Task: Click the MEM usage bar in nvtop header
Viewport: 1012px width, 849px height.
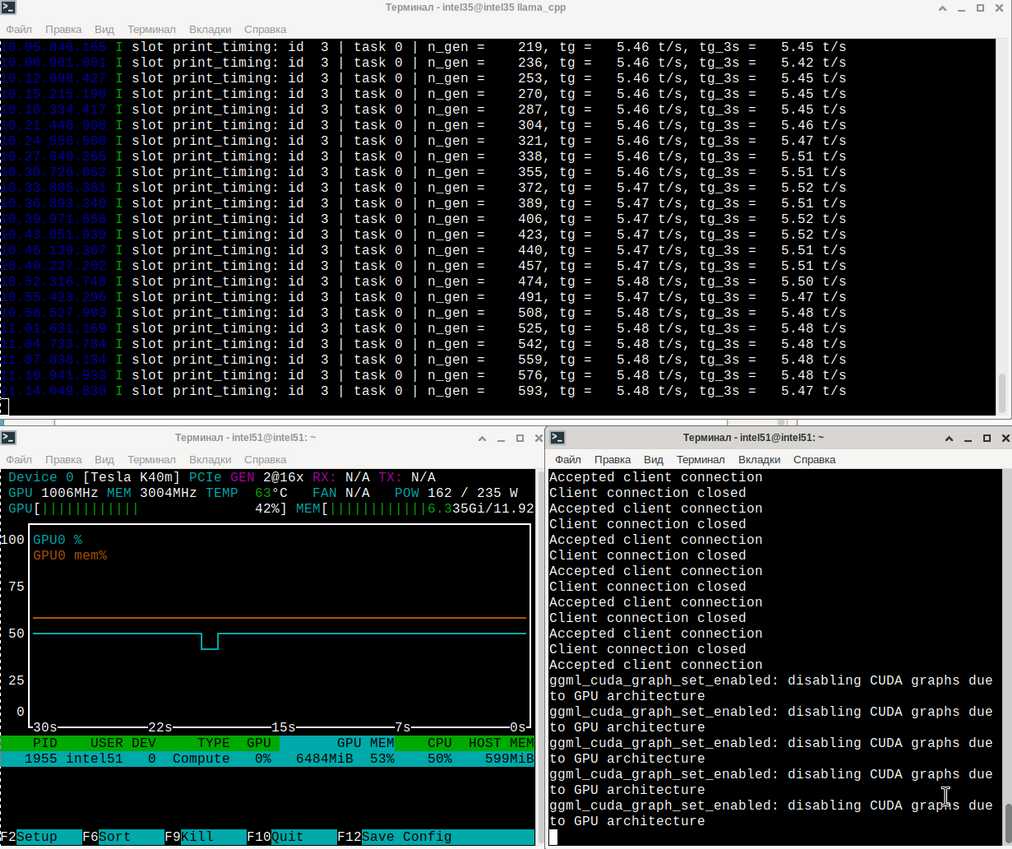Action: pyautogui.click(x=415, y=509)
